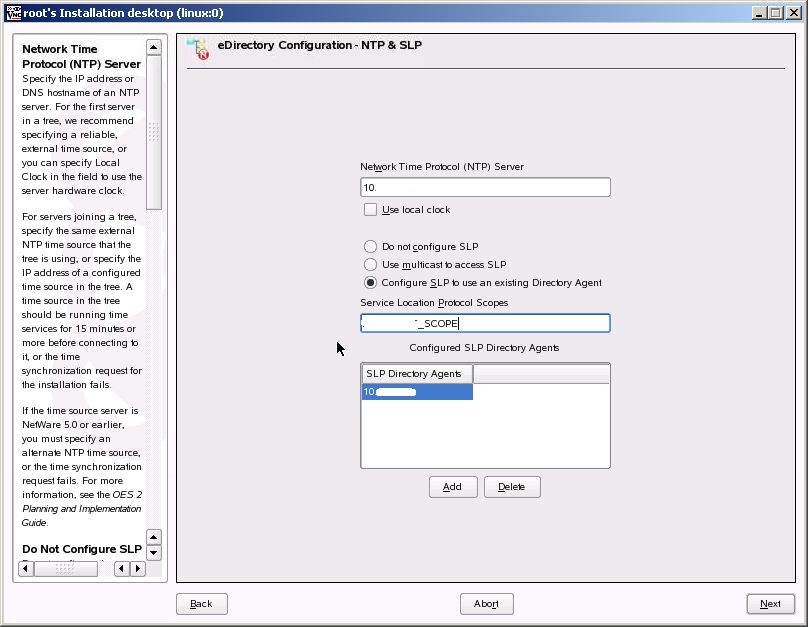Click Add to add a directory agent
Image resolution: width=808 pixels, height=627 pixels.
click(x=453, y=487)
